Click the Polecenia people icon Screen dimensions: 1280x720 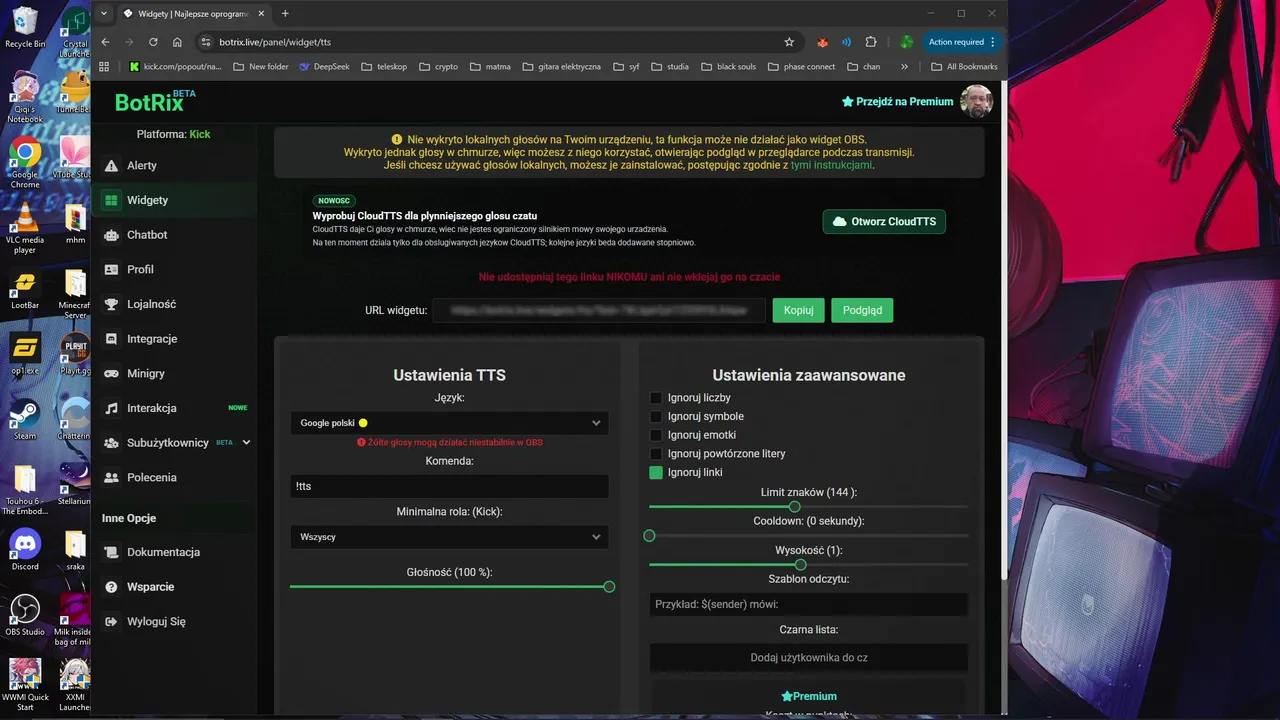111,478
